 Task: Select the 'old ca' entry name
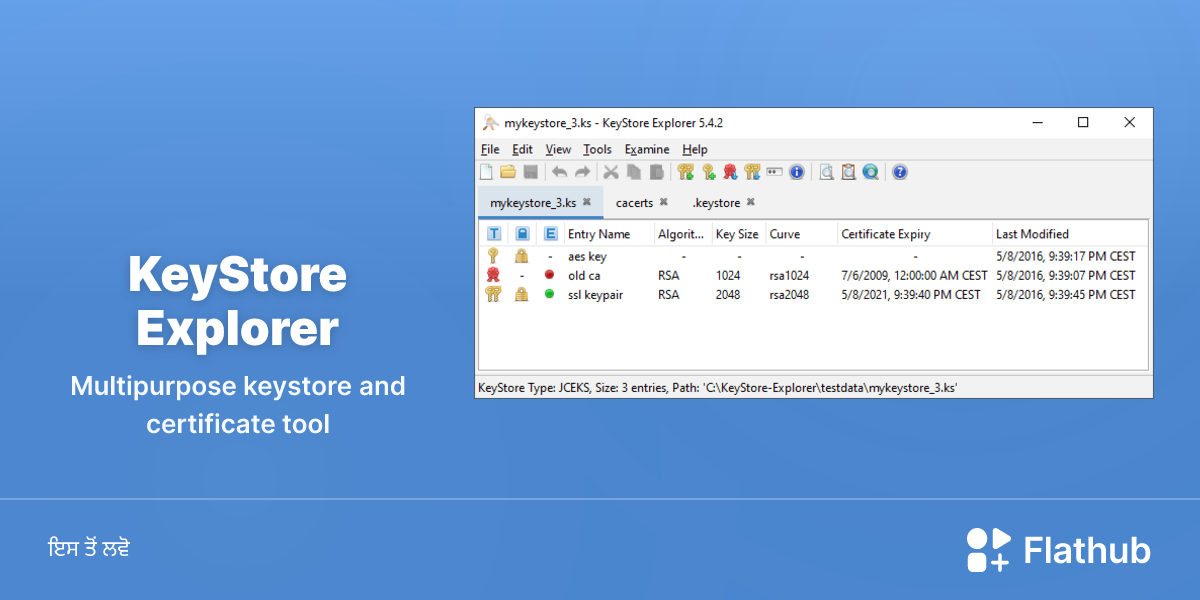pos(584,275)
